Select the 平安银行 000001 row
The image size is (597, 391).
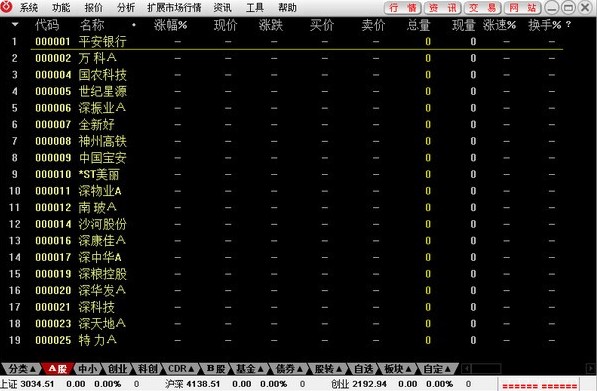click(297, 41)
